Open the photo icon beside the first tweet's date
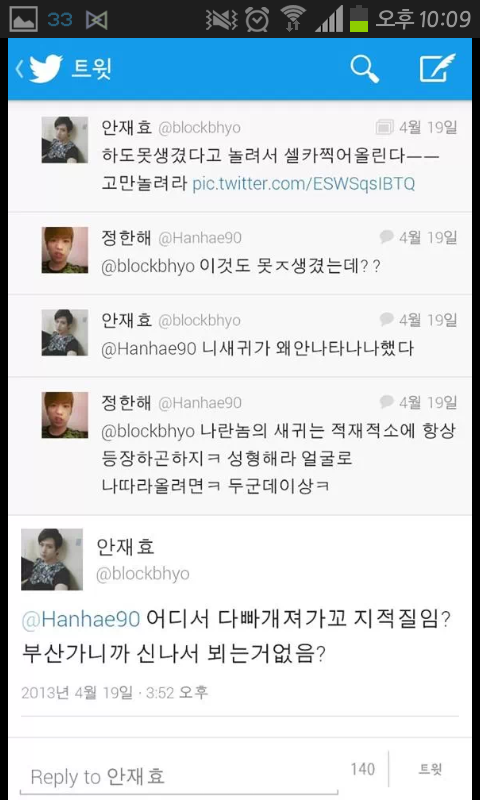The image size is (480, 800). pos(384,127)
